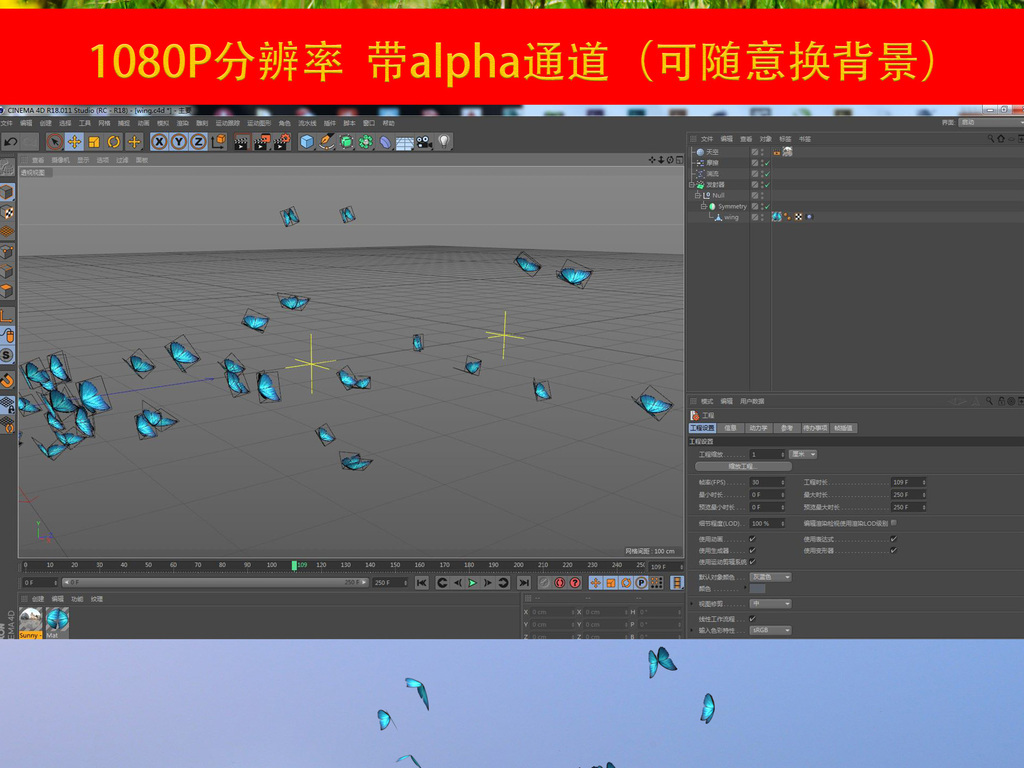Enable the render LOD checkbox in editor

pyautogui.click(x=893, y=523)
